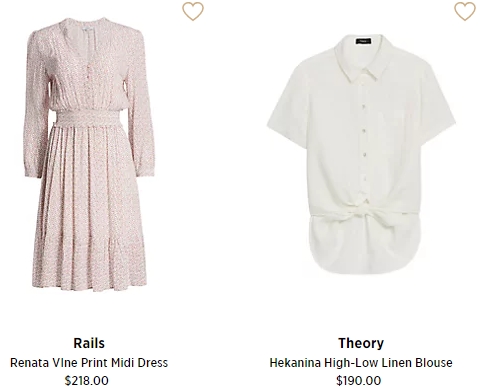Open Hekanina High-Low Linen Blouse link
The image size is (493, 388).
(x=361, y=362)
